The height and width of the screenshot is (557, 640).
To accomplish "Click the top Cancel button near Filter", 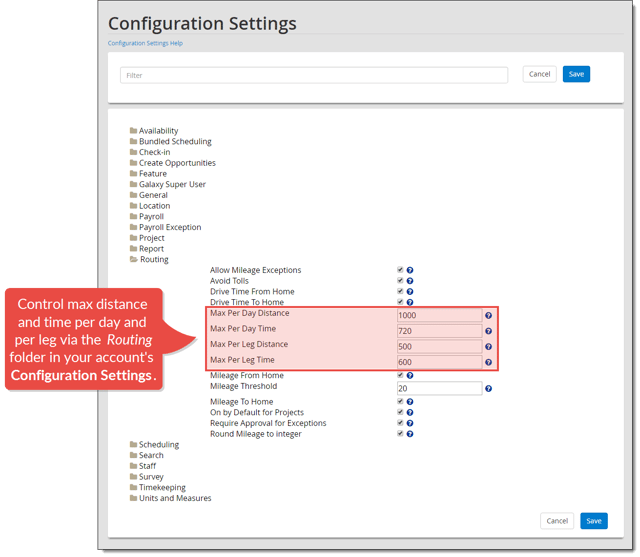I will click(539, 74).
